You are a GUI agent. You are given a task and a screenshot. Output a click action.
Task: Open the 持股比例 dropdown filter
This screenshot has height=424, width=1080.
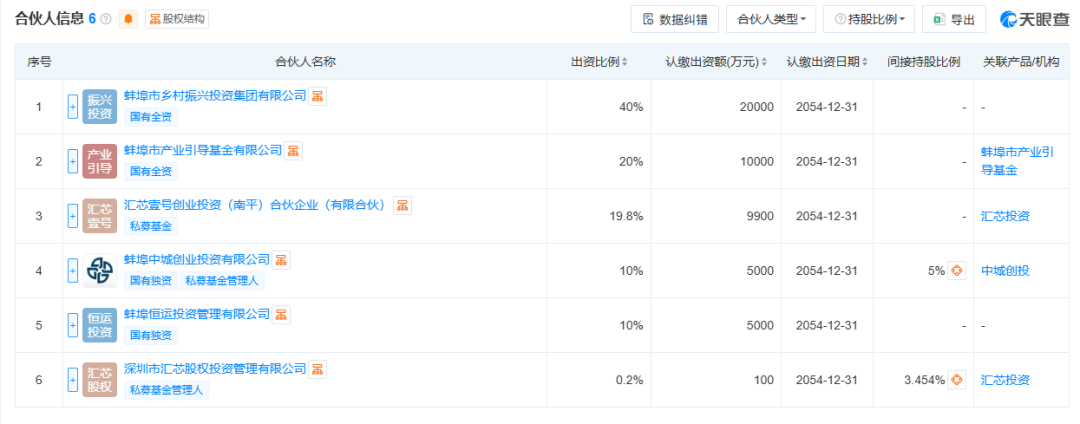point(867,19)
